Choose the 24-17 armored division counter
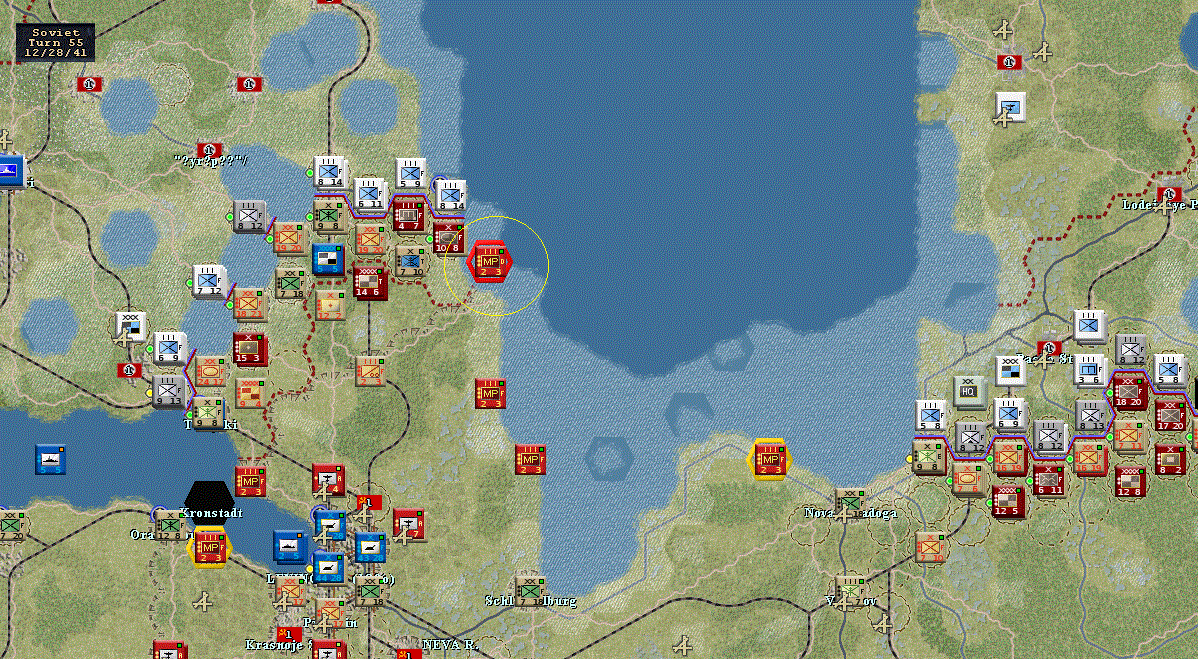 coord(210,371)
